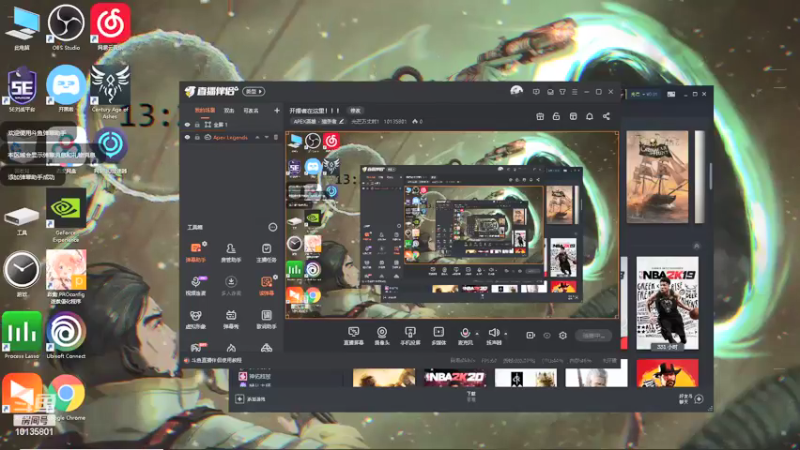Add a new scene with plus button
Viewport: 800px width, 450px height.
click(x=277, y=110)
